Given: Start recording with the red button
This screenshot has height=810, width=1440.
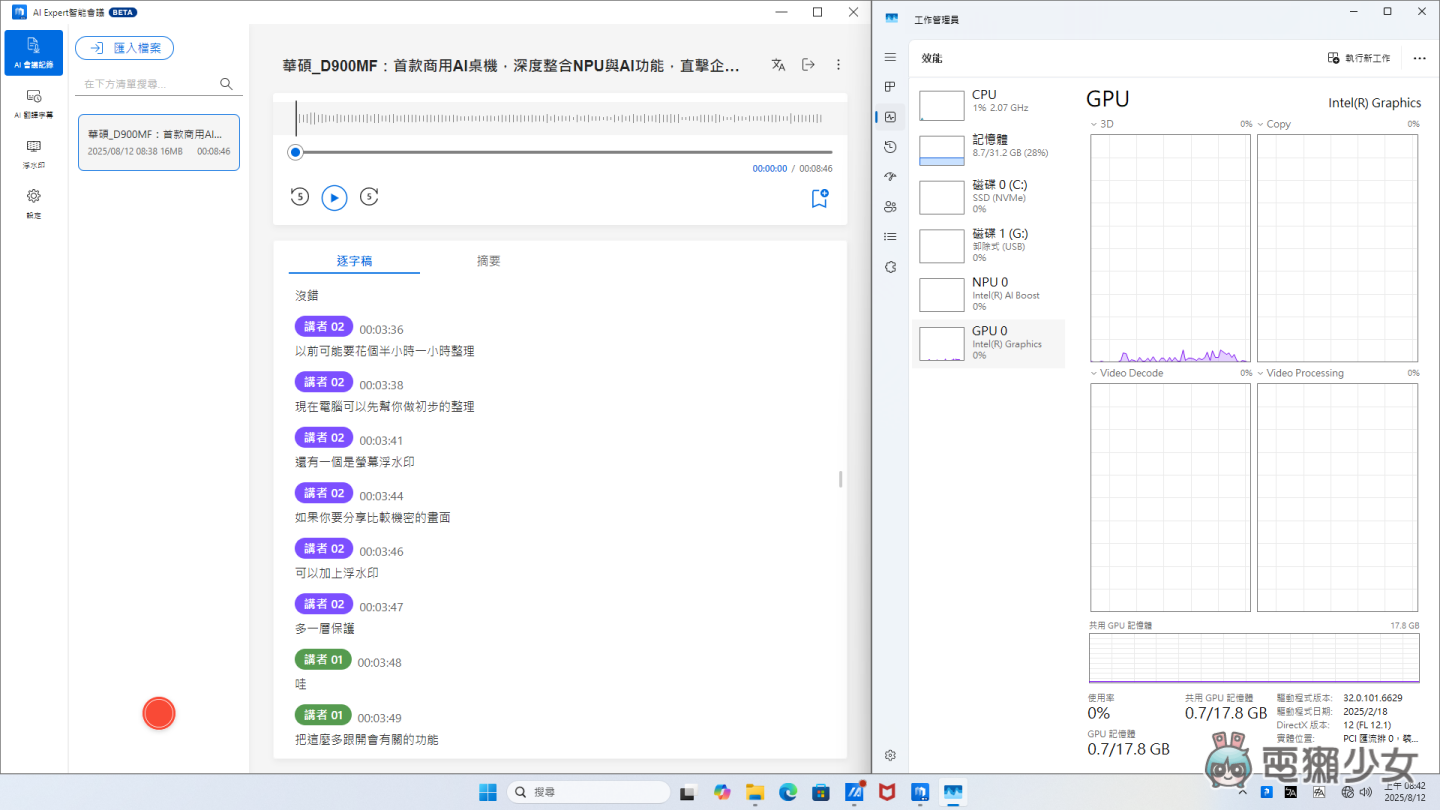Looking at the screenshot, I should [x=159, y=713].
